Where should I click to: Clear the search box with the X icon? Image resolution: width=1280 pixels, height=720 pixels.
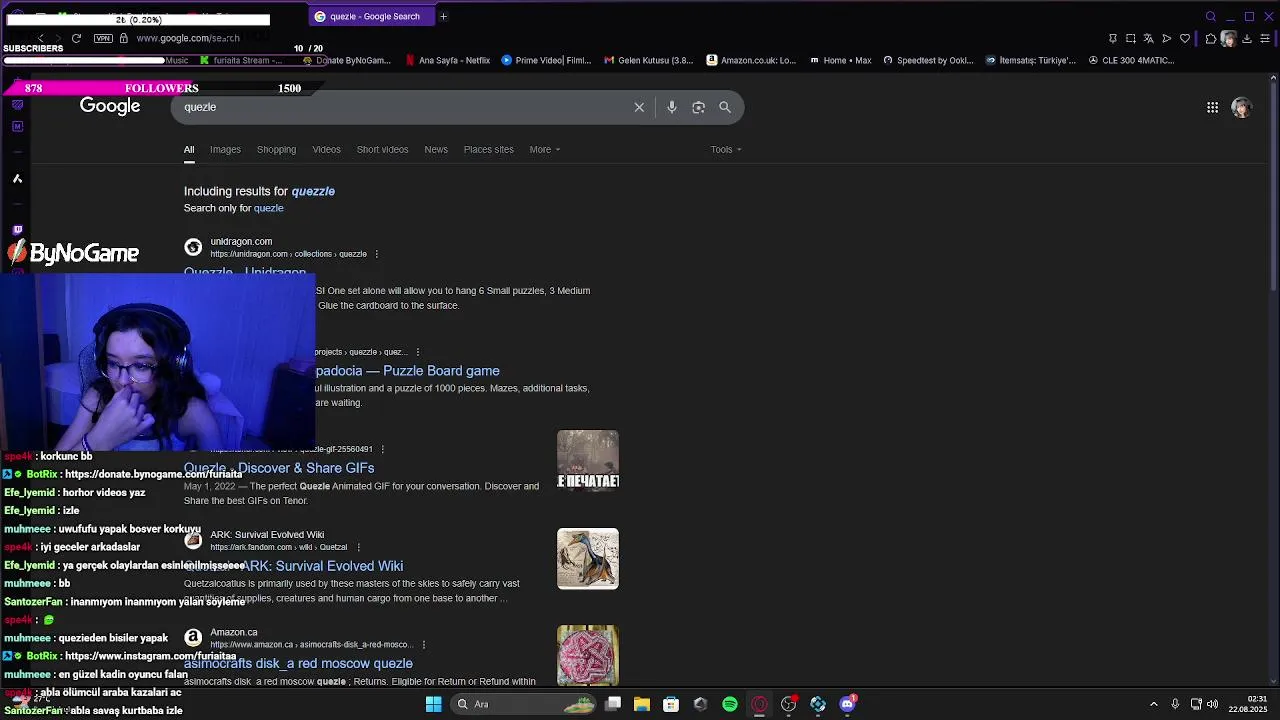click(639, 107)
